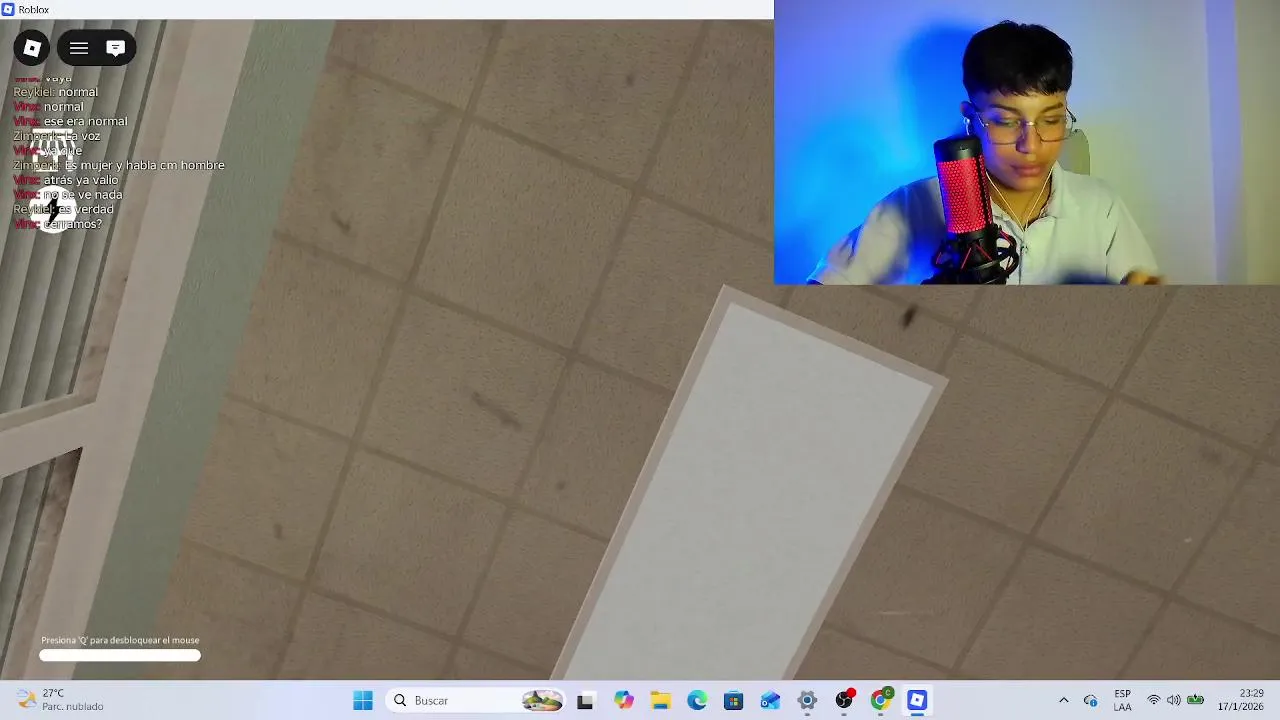The width and height of the screenshot is (1280, 720).
Task: Switch to Google Chrome in the taskbar
Action: tap(881, 701)
